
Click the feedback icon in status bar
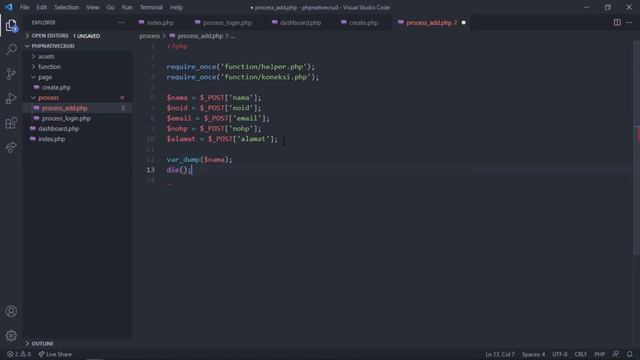pyautogui.click(x=616, y=354)
